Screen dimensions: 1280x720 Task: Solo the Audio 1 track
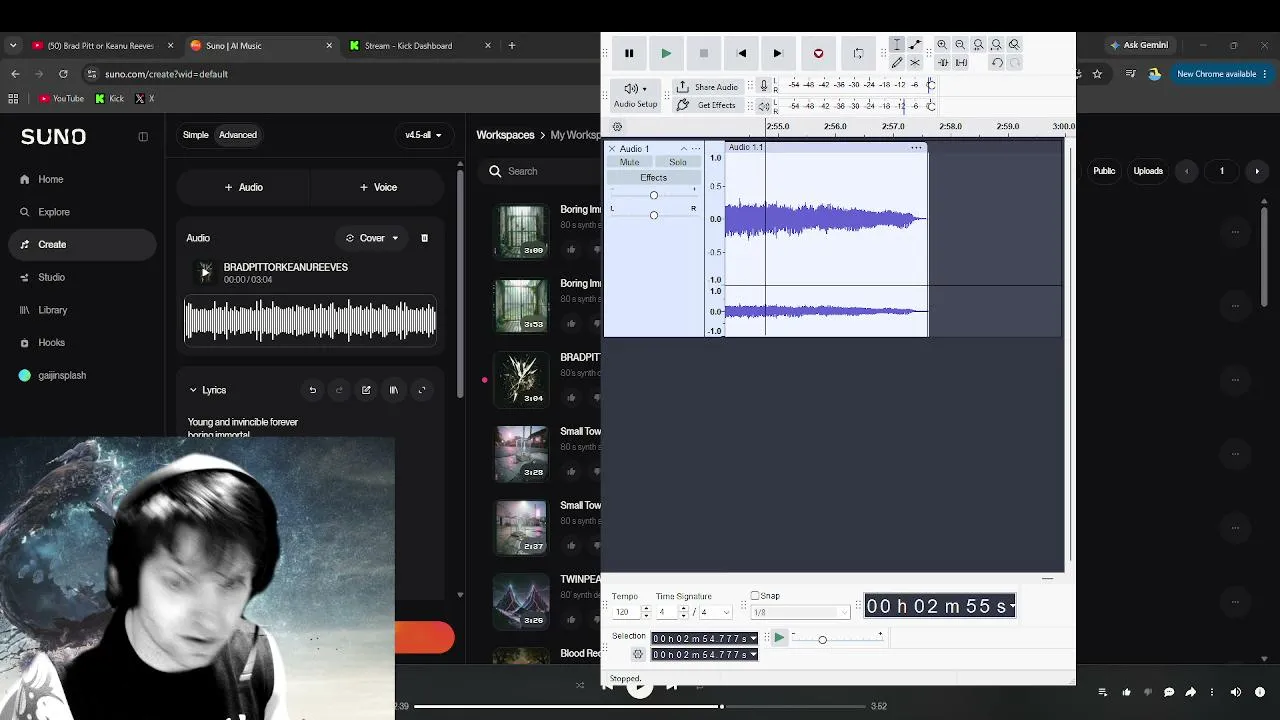point(678,162)
